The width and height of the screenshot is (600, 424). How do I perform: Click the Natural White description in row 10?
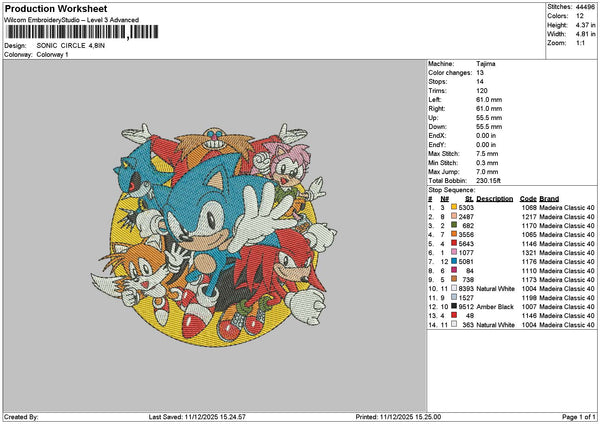495,289
